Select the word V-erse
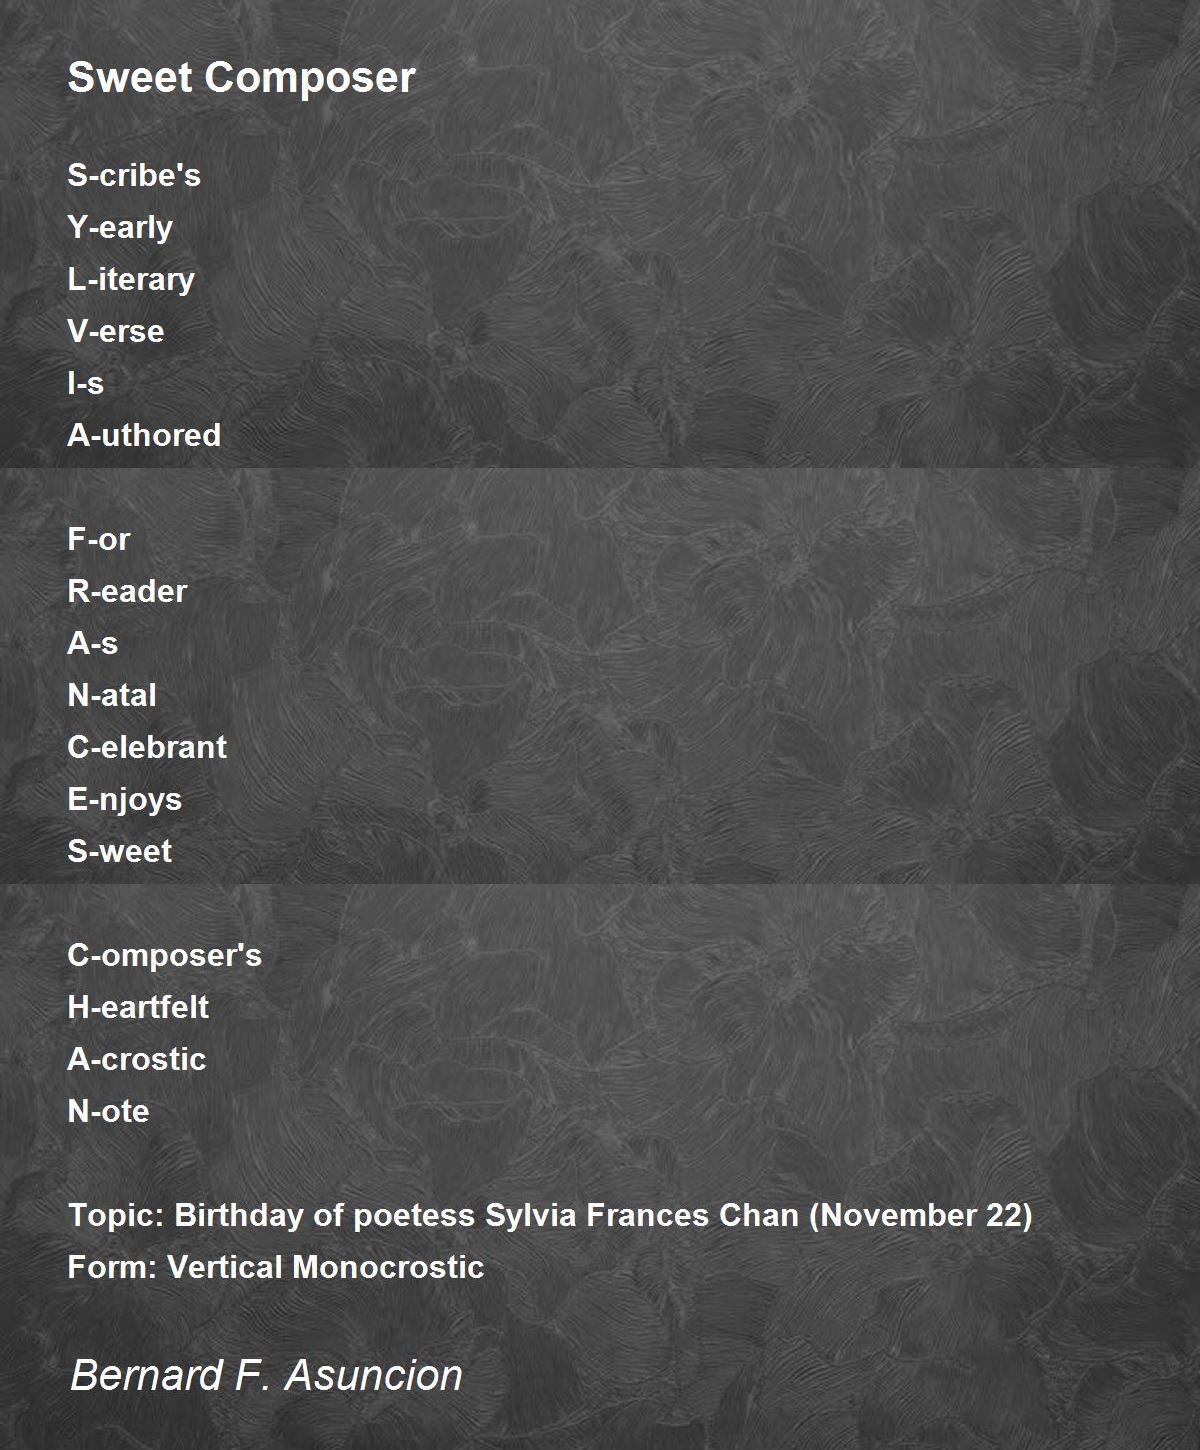This screenshot has width=1200, height=1450. coord(115,331)
